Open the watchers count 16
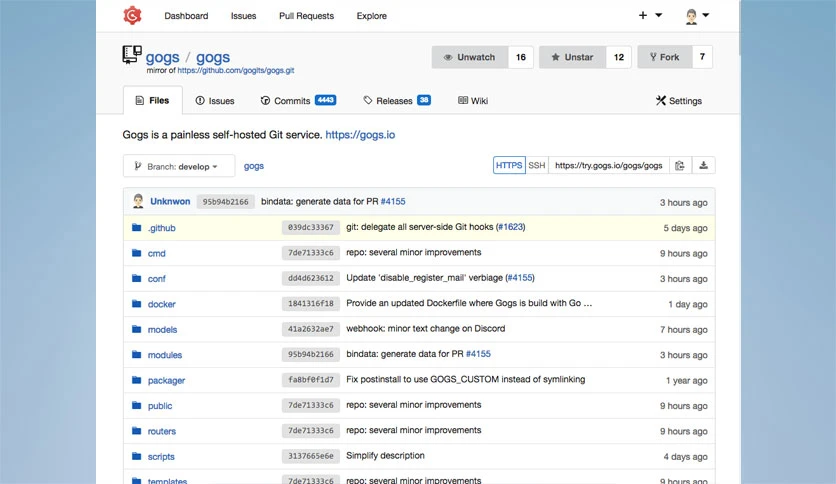Screen dimensions: 836x484 (x=521, y=57)
